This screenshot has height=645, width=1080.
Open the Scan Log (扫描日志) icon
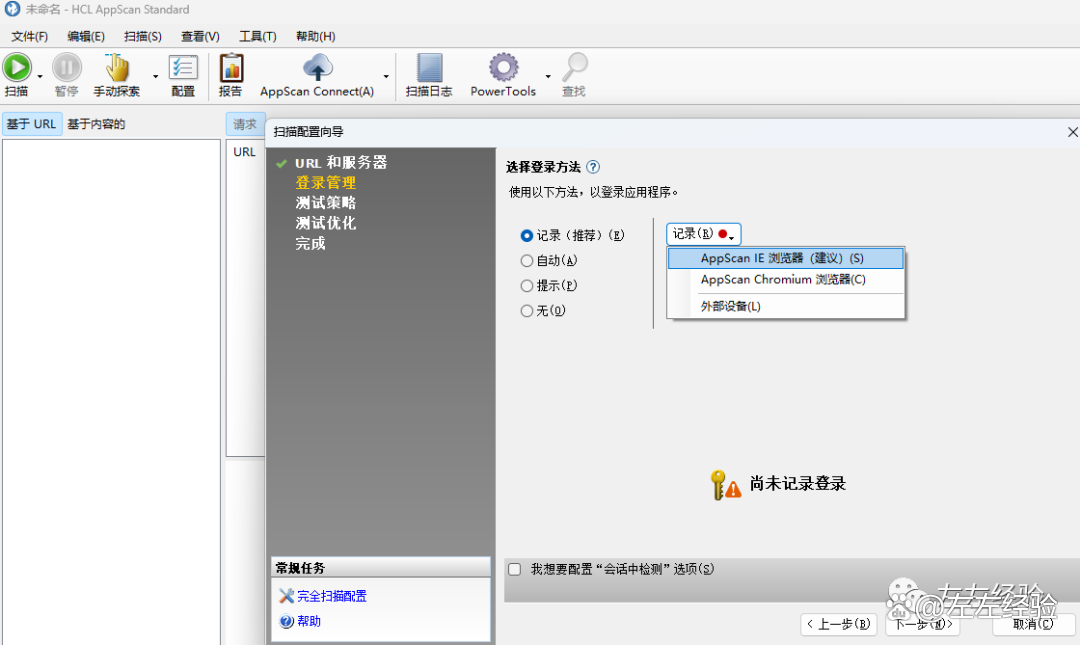429,68
